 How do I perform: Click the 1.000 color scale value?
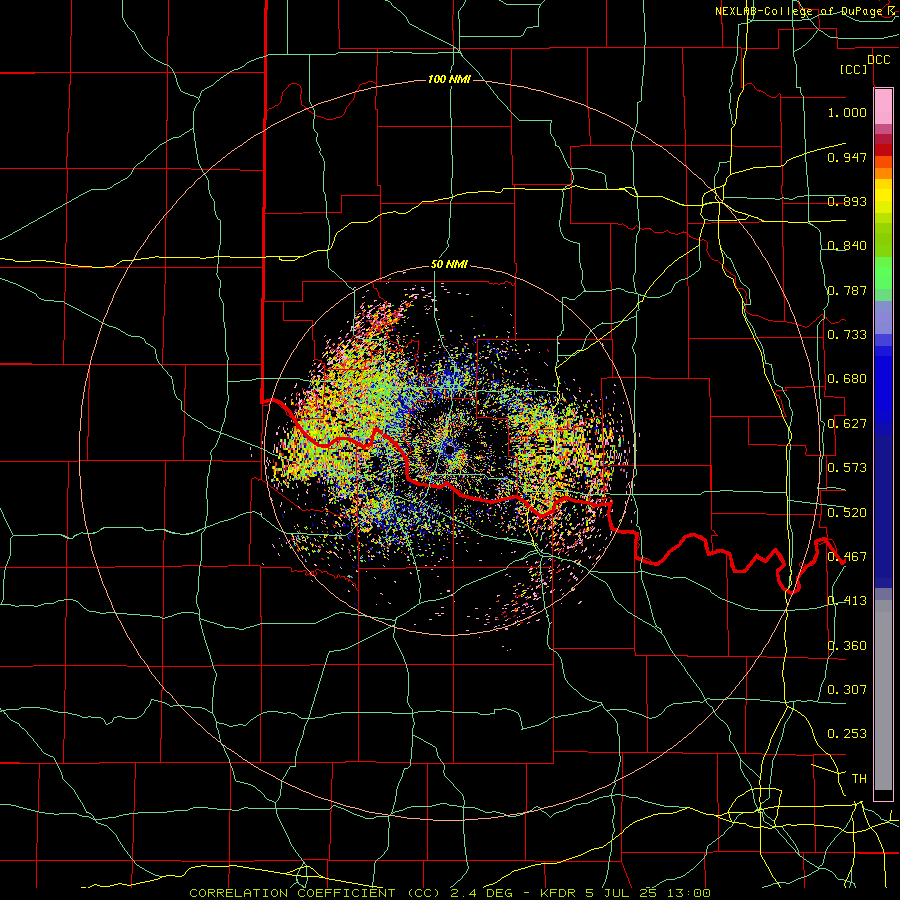[847, 112]
